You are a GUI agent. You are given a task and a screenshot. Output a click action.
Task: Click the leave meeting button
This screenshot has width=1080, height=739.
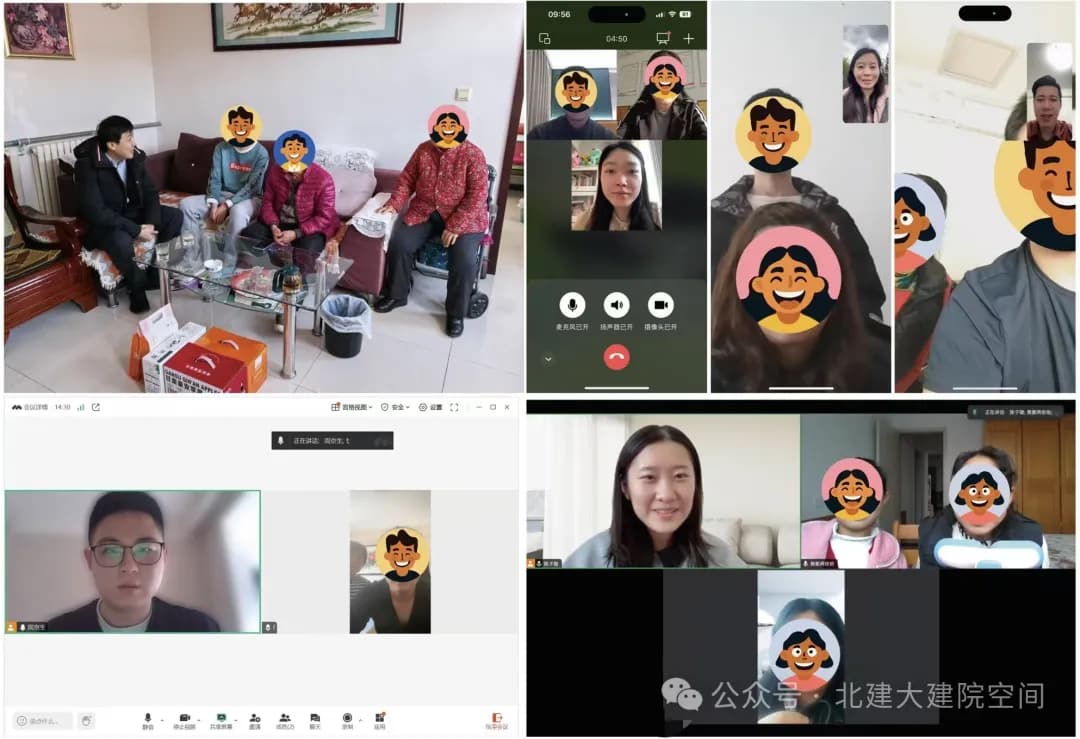tap(495, 720)
